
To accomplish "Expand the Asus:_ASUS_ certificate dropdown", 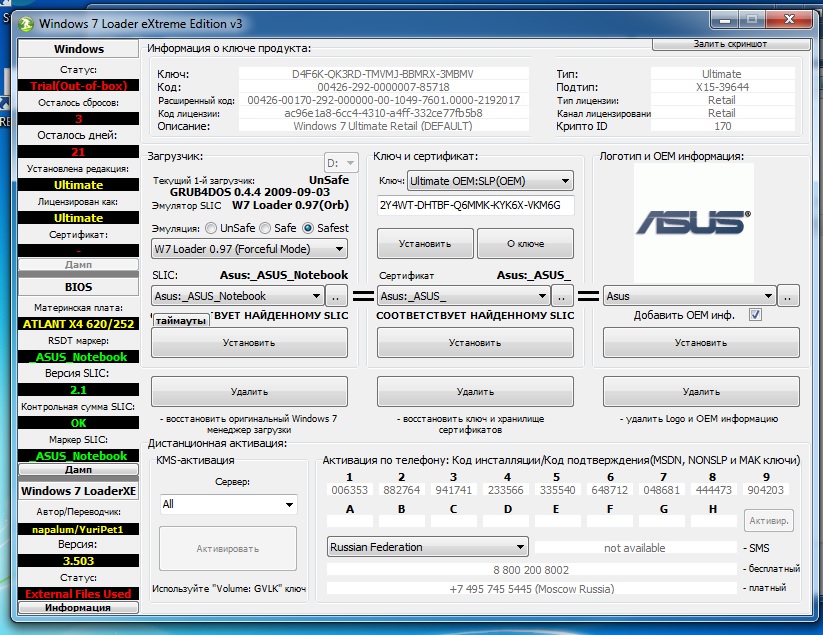I will tap(463, 296).
